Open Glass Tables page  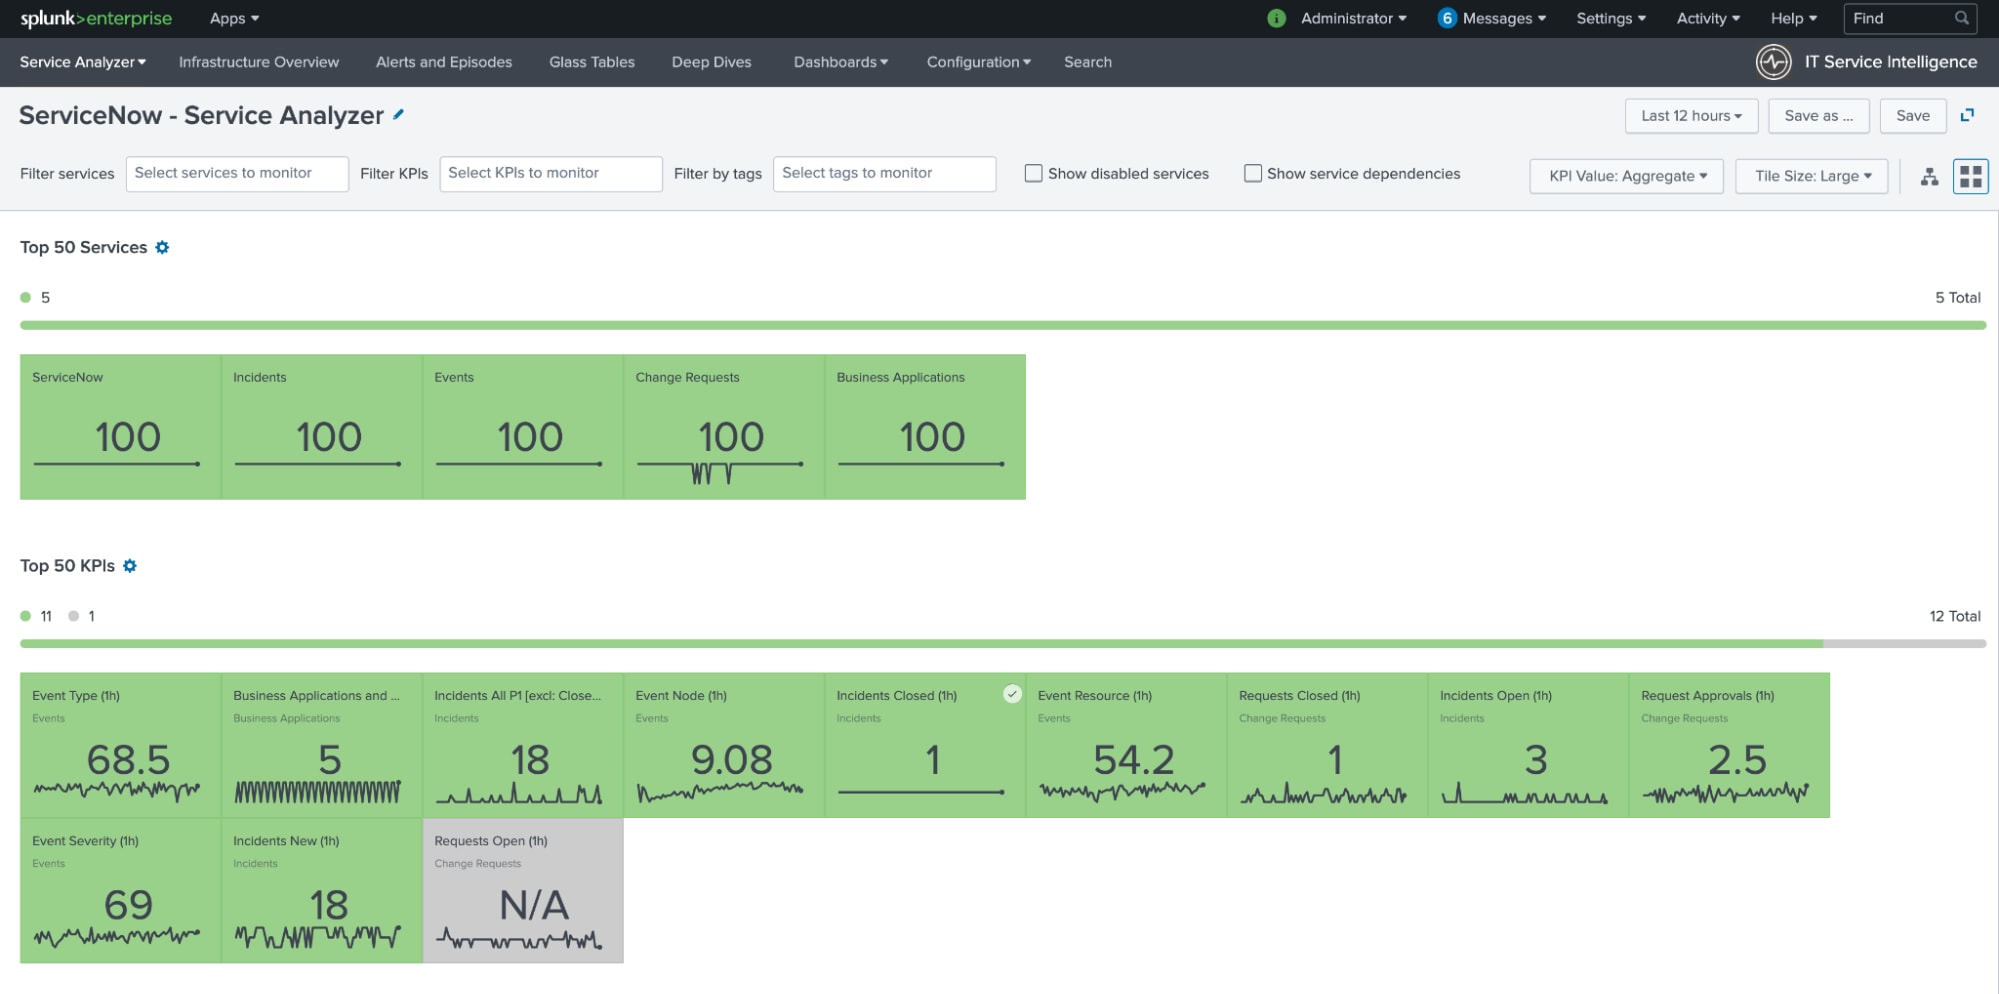[x=592, y=62]
